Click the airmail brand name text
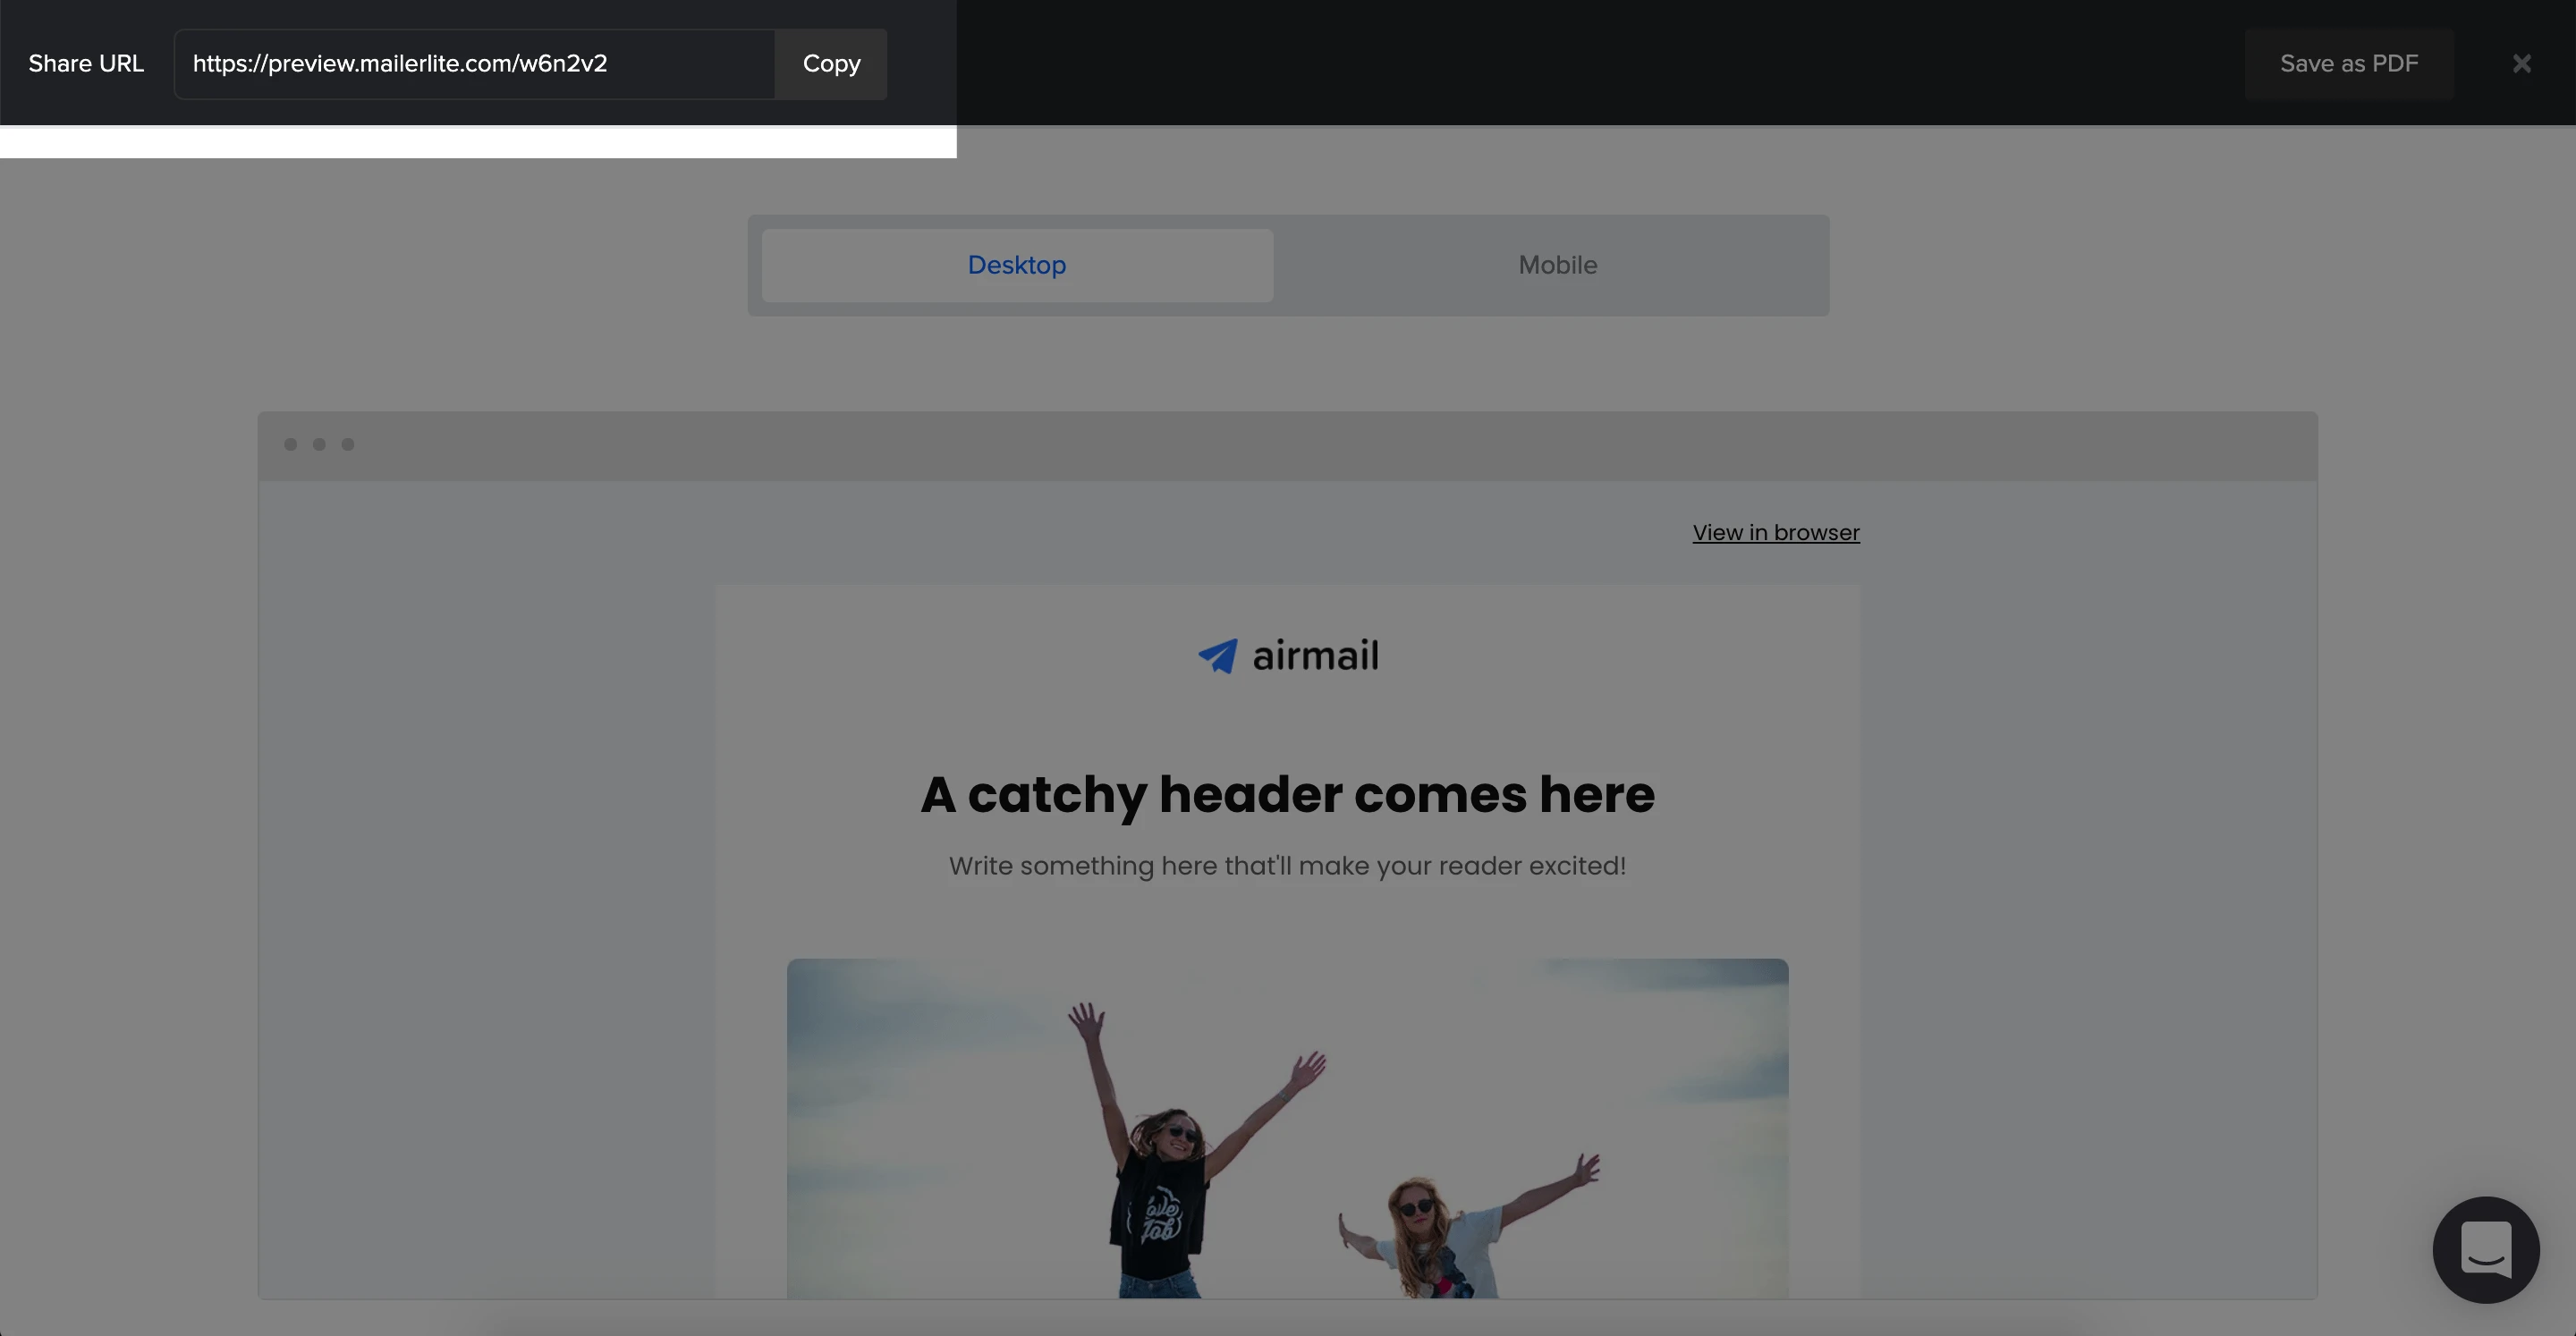Screen dimensions: 2576x1336 click(x=1315, y=656)
